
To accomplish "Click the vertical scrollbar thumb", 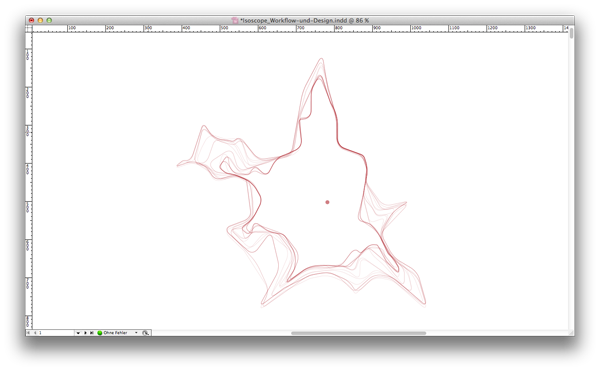I will 571,33.
